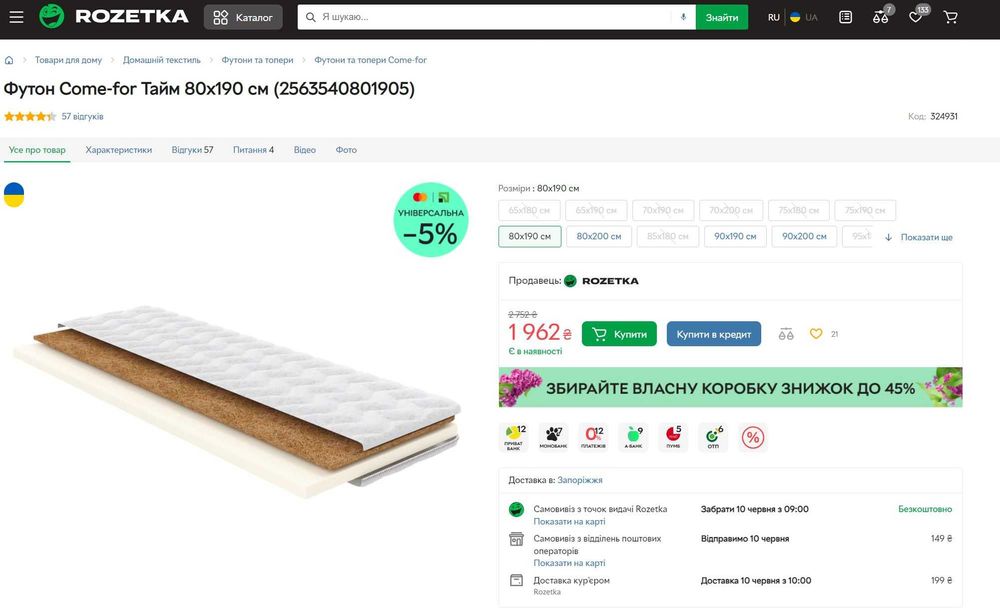Viewport: 1000px width, 615px height.
Task: Focus the Я шукаю search field
Action: click(490, 17)
